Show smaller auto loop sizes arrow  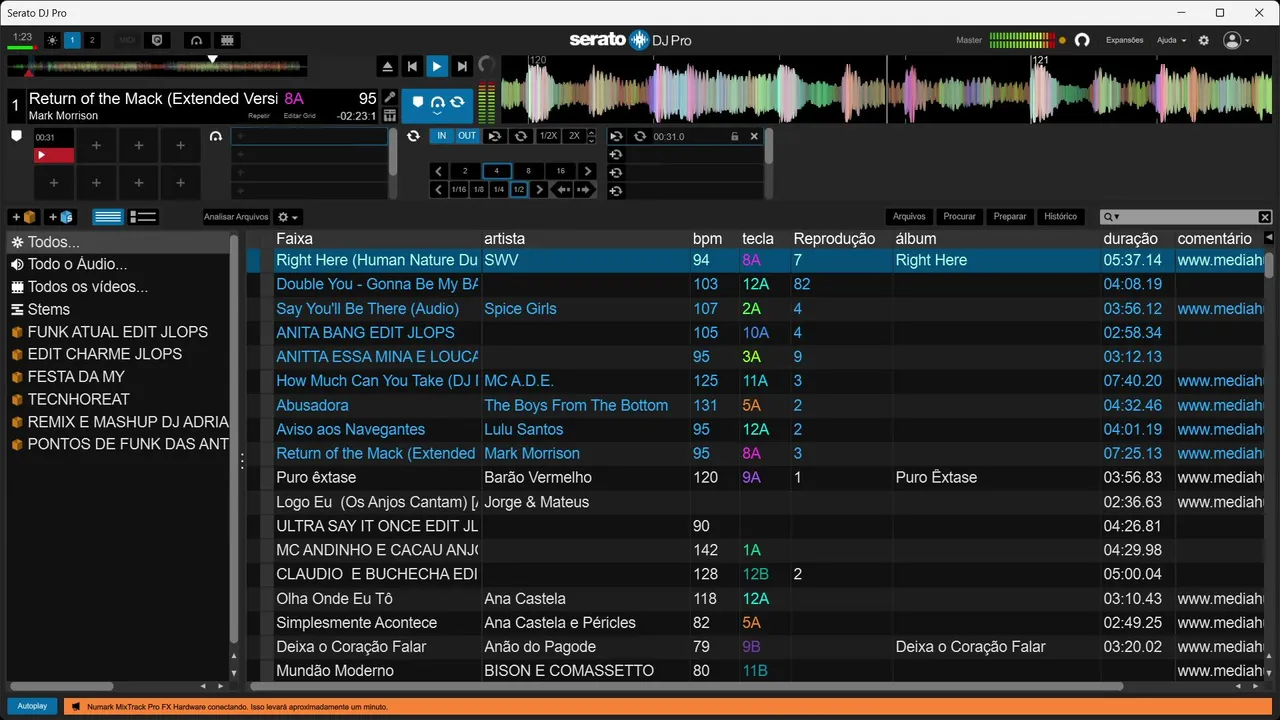click(438, 171)
